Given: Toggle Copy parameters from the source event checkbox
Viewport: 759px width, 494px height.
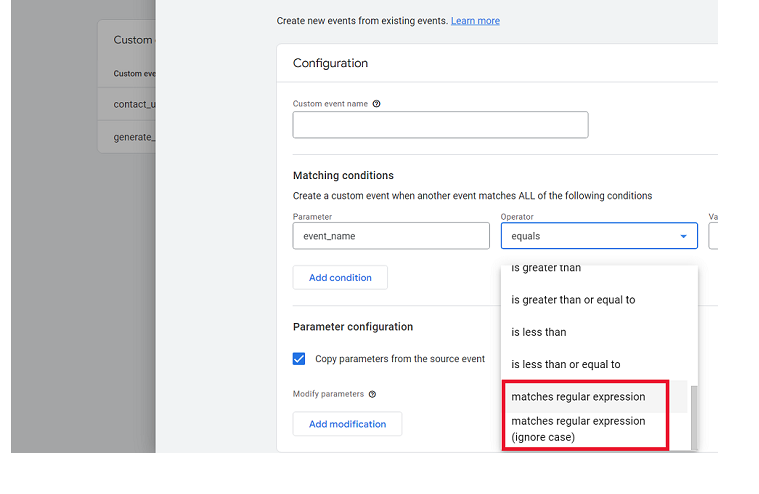Looking at the screenshot, I should (299, 359).
